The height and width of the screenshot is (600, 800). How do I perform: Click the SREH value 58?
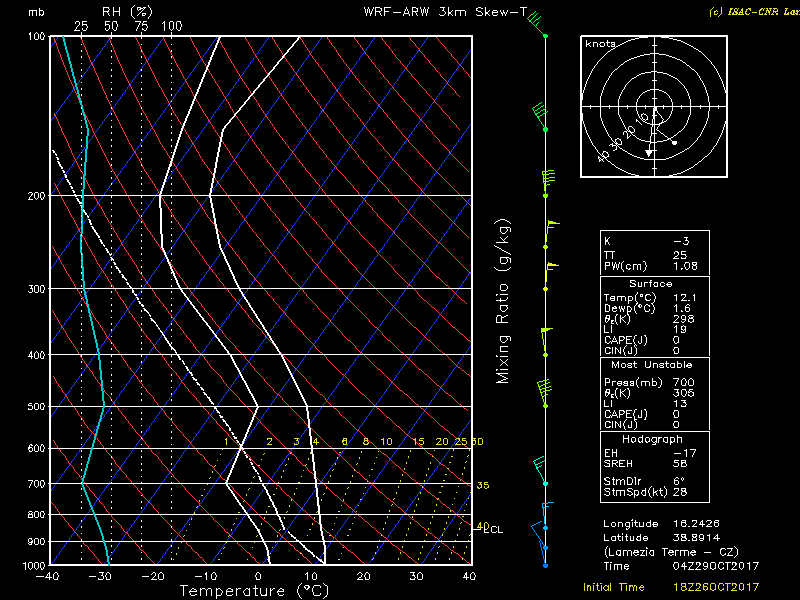[x=680, y=464]
